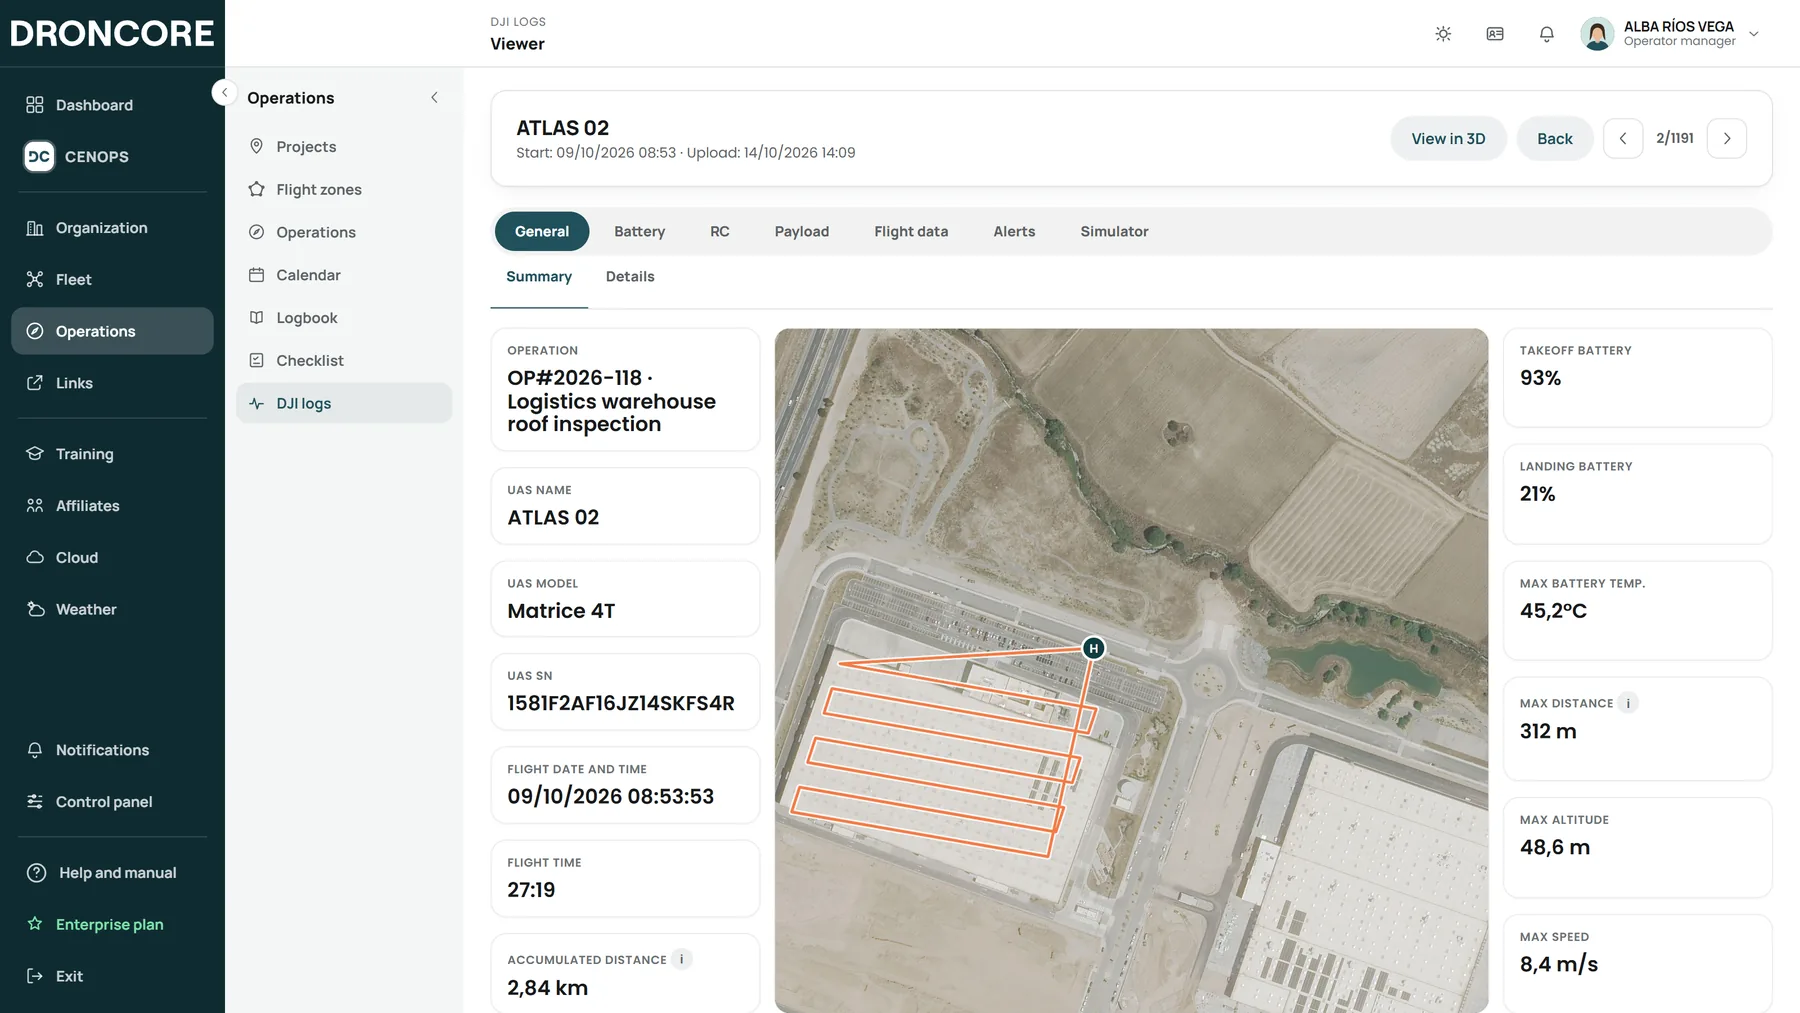
Task: Switch to the Flight data tab
Action: (911, 231)
